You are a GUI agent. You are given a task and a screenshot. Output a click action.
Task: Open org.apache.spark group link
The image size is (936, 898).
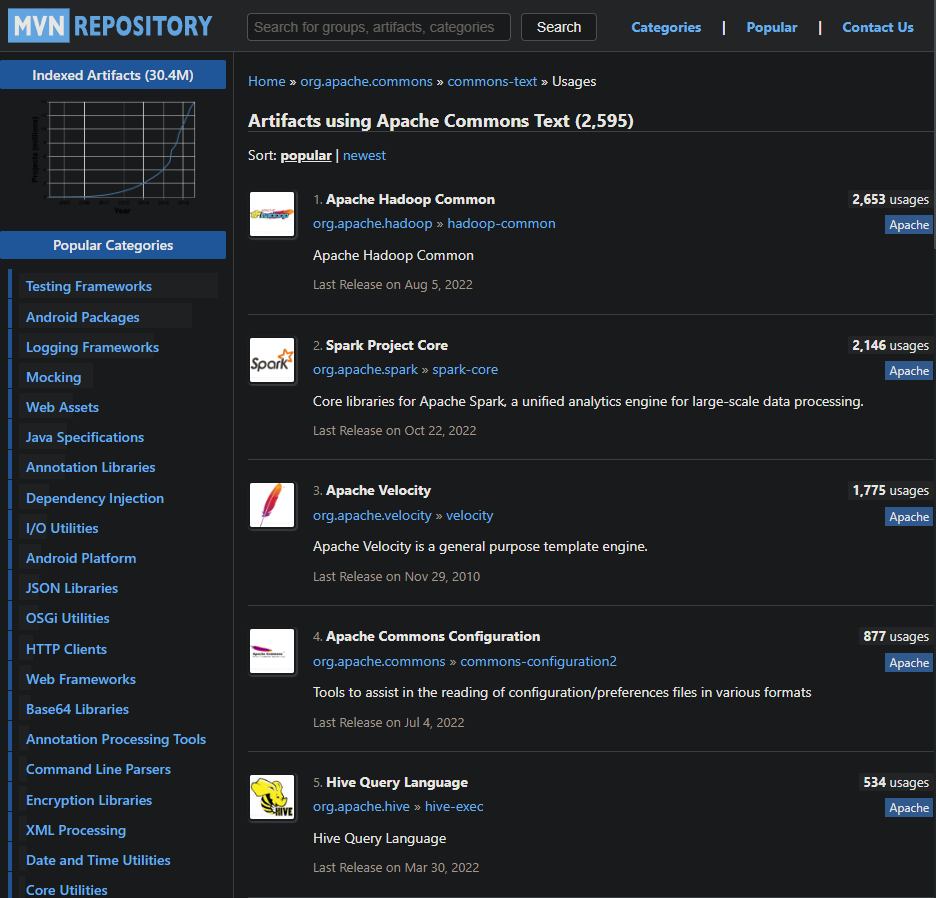point(365,370)
